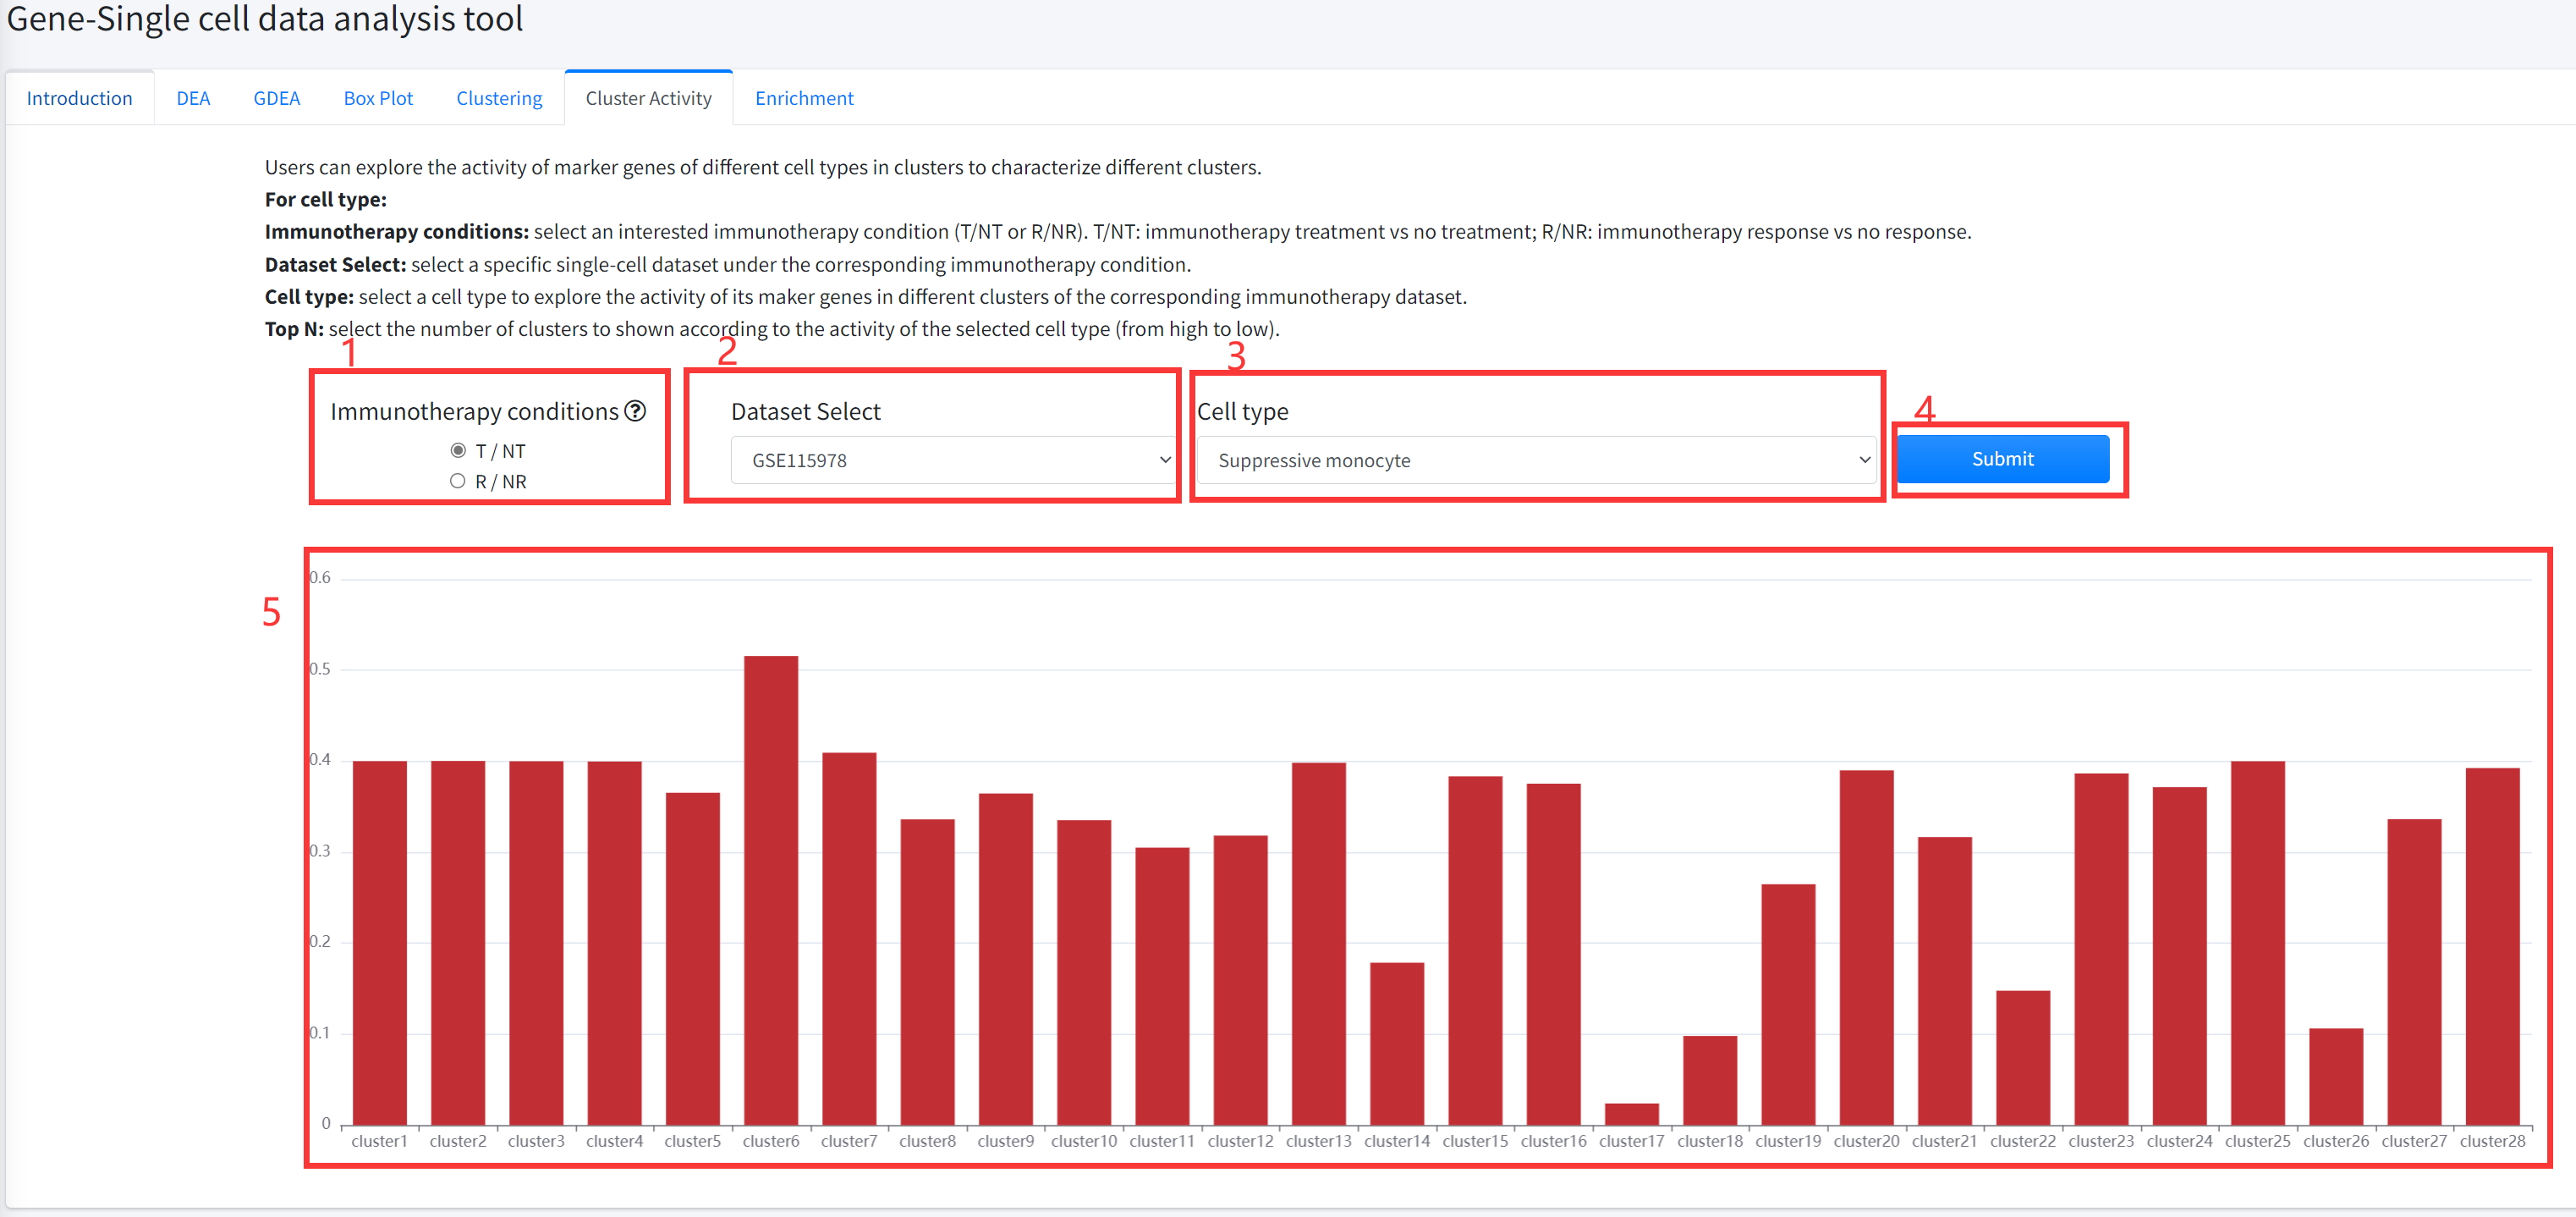The width and height of the screenshot is (2576, 1217).
Task: Select the Cluster Activity tab
Action: pyautogui.click(x=648, y=98)
